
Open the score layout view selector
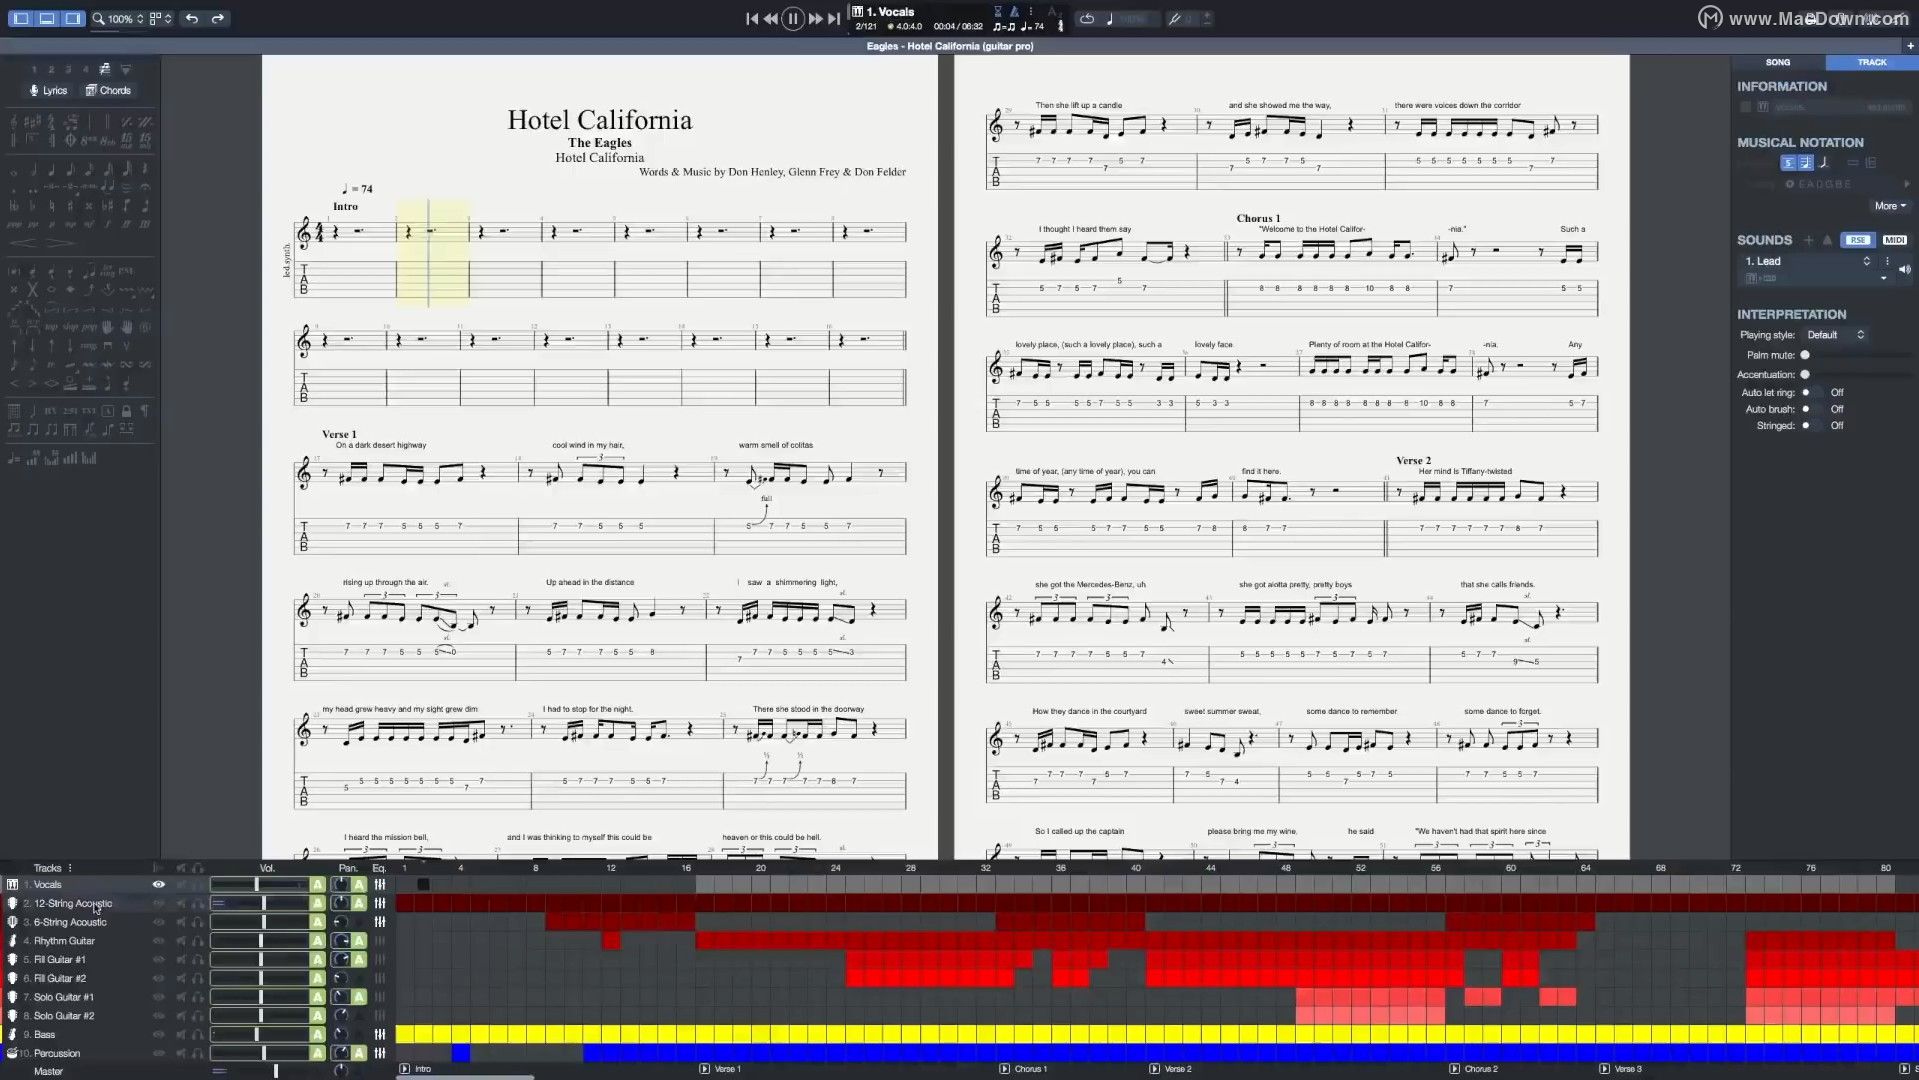coord(160,18)
